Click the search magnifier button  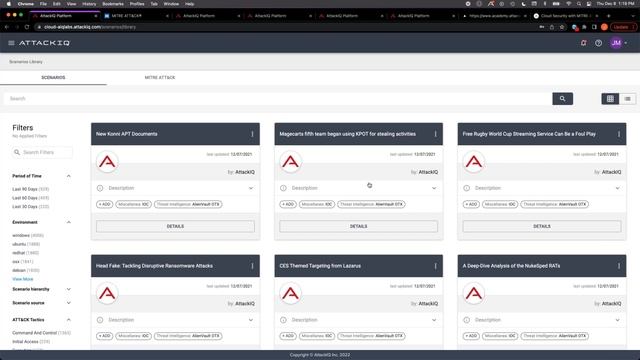click(x=562, y=99)
